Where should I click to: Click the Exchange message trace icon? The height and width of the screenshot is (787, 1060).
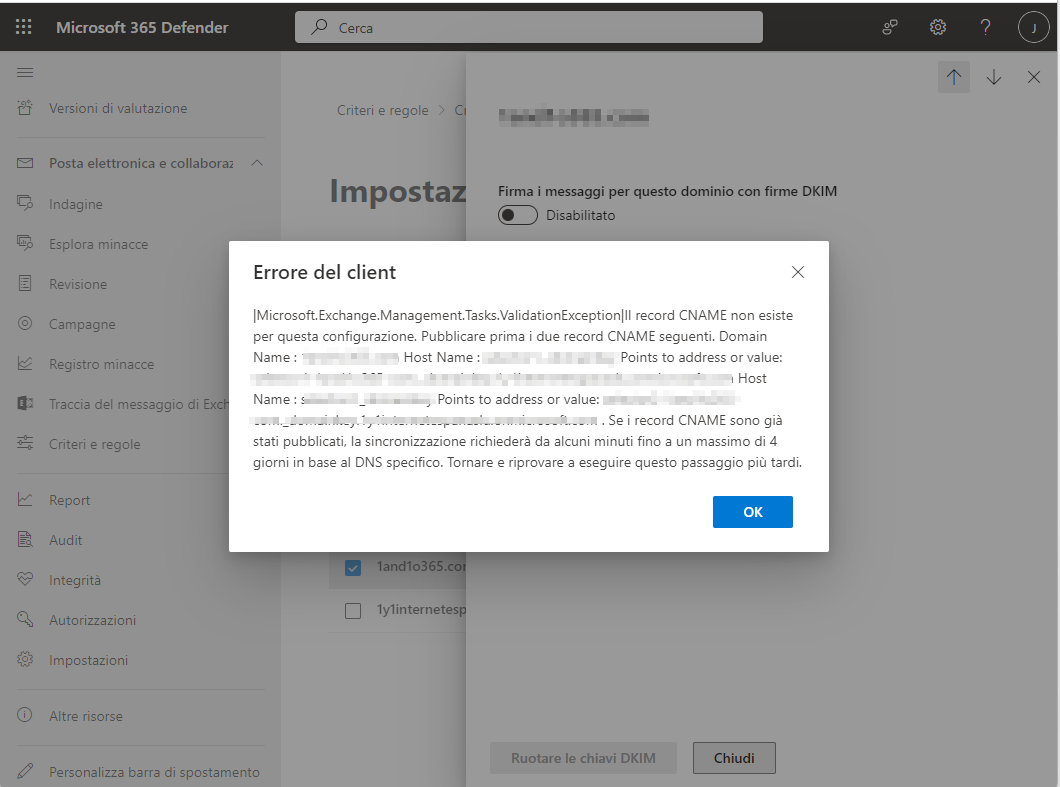(x=25, y=404)
